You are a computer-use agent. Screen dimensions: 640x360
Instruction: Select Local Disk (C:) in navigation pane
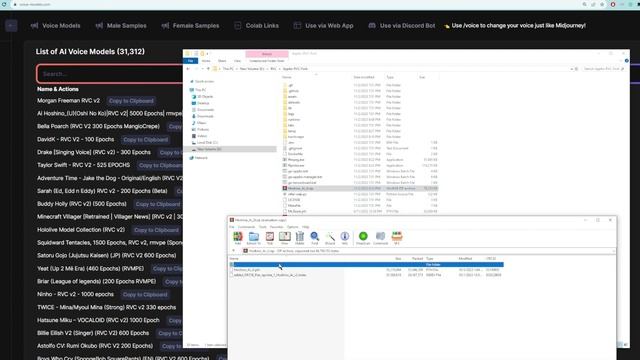pos(204,142)
